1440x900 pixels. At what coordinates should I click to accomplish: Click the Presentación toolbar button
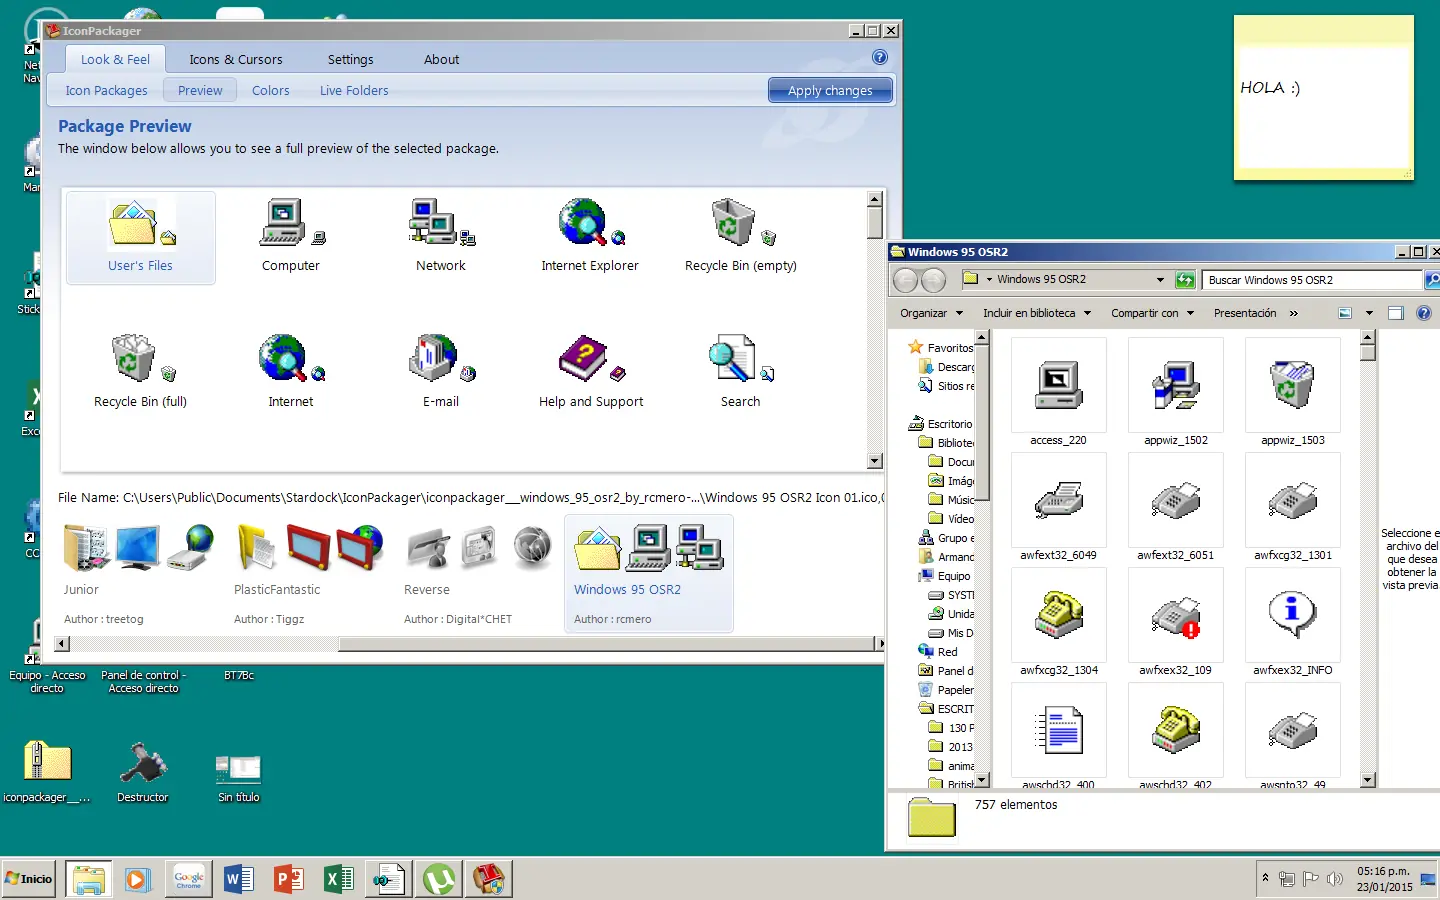1245,313
